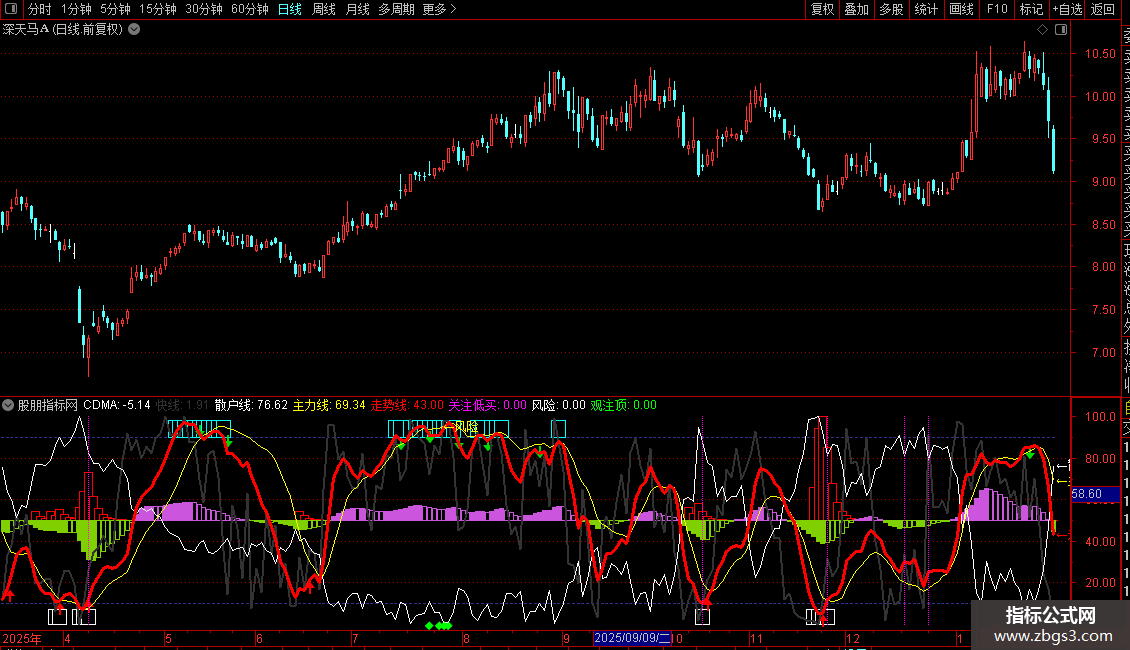Image resolution: width=1130 pixels, height=650 pixels.
Task: Click the 风险: 0.00 value
Action: tap(559, 405)
